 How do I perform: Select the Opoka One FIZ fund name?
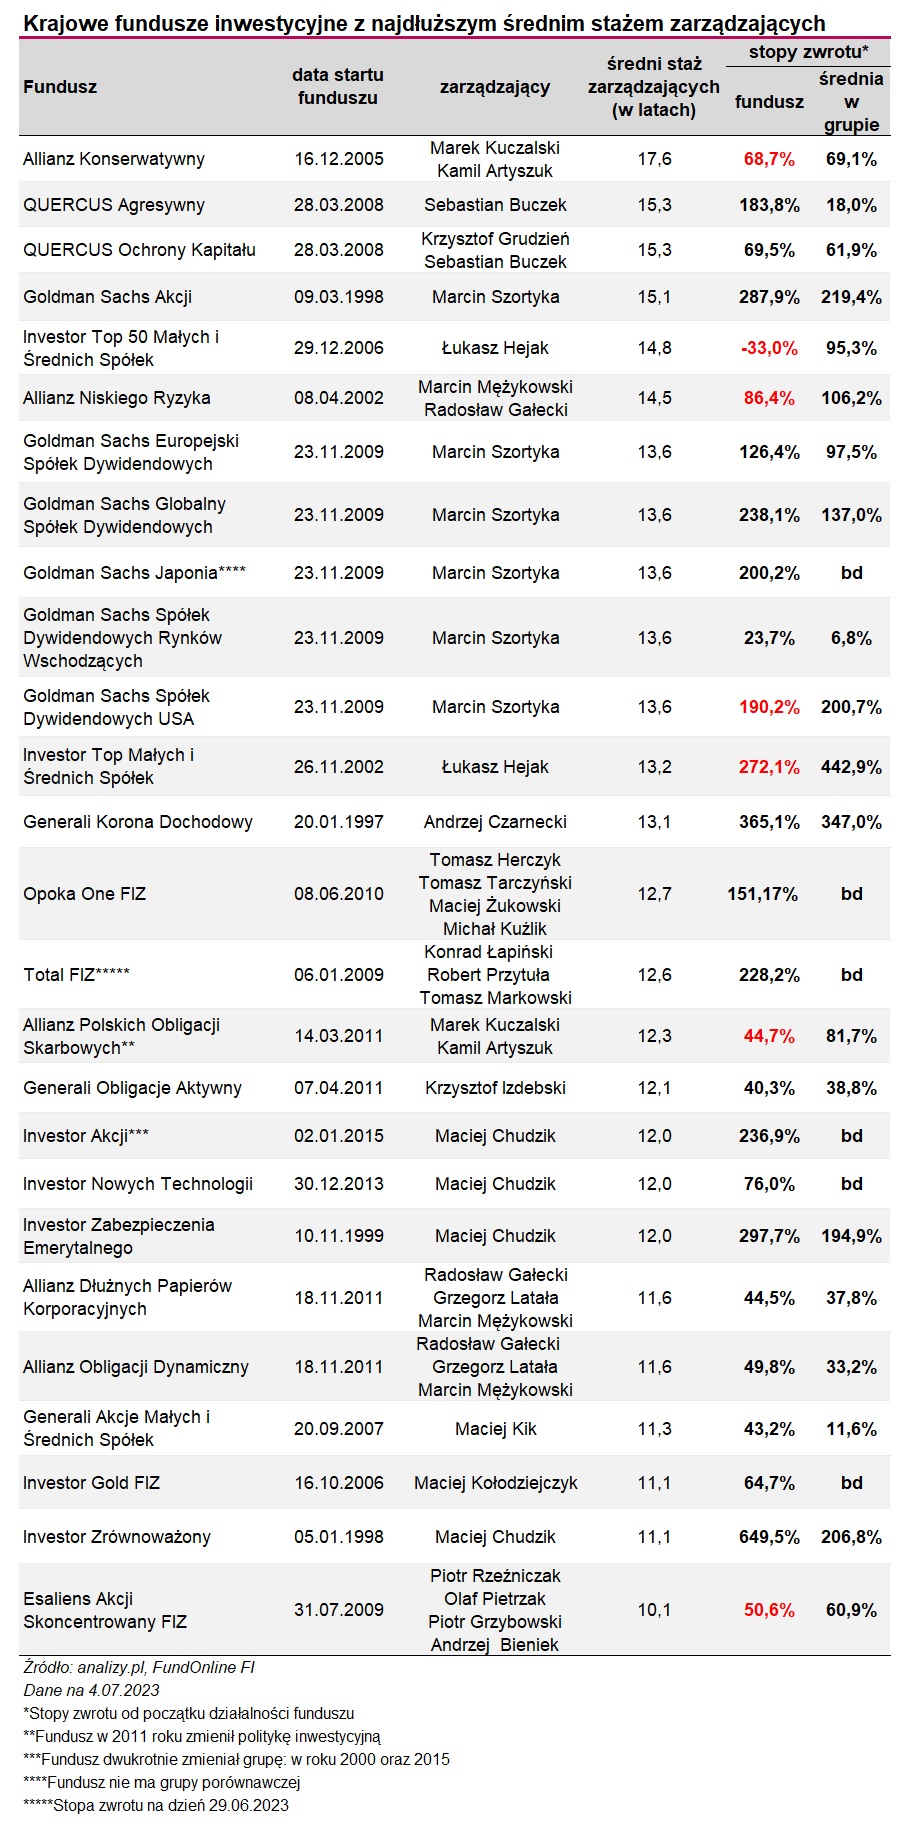(x=85, y=894)
